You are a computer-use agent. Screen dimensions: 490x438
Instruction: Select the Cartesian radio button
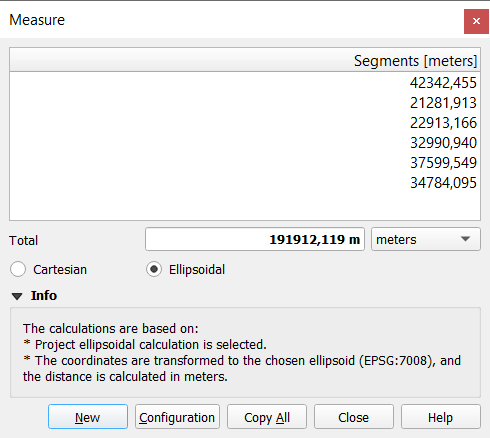click(x=18, y=269)
